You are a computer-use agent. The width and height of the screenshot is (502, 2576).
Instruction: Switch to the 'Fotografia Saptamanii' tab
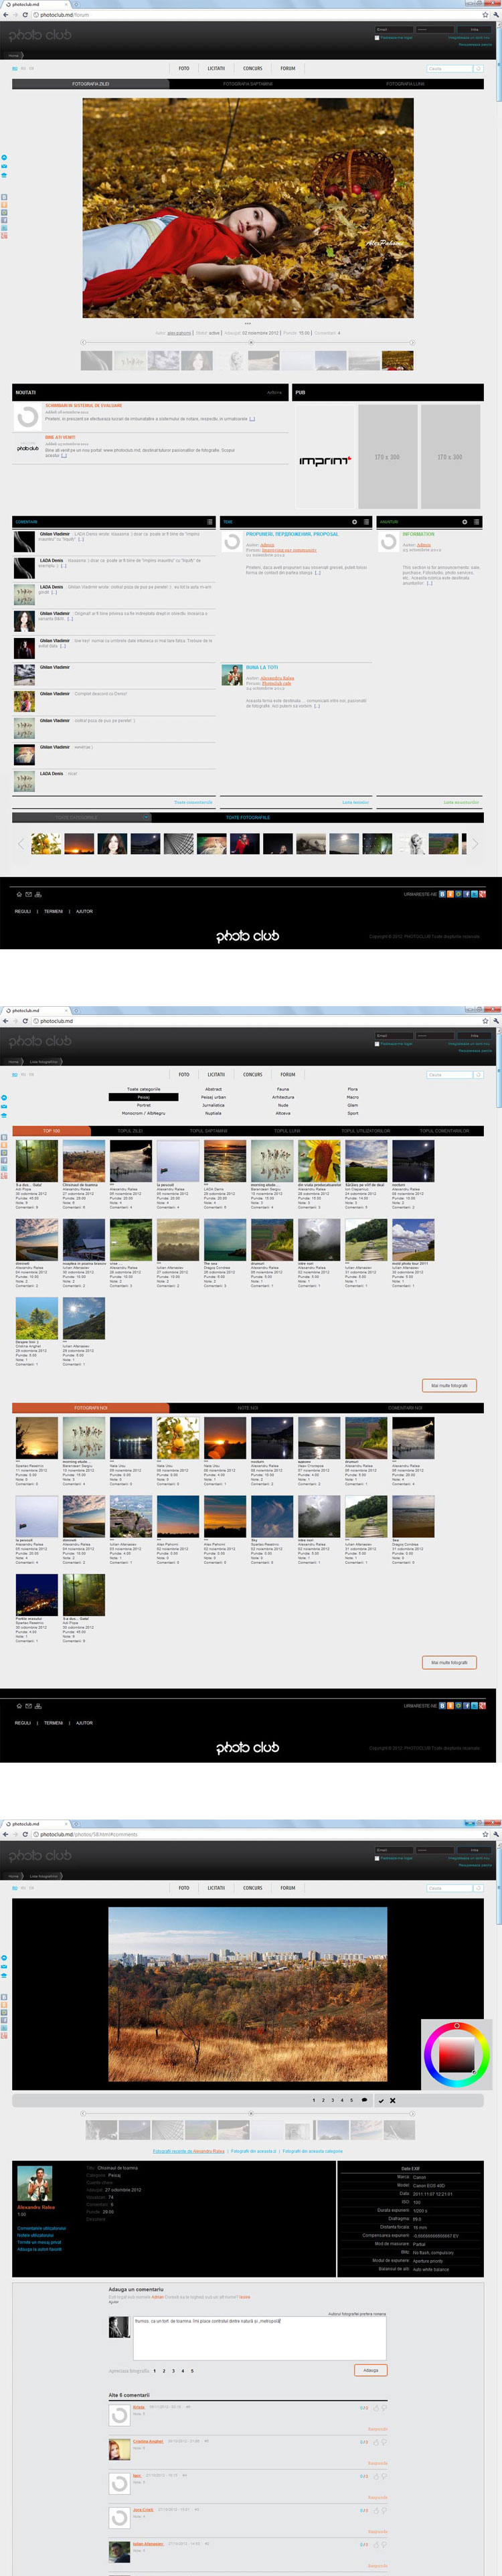point(247,84)
